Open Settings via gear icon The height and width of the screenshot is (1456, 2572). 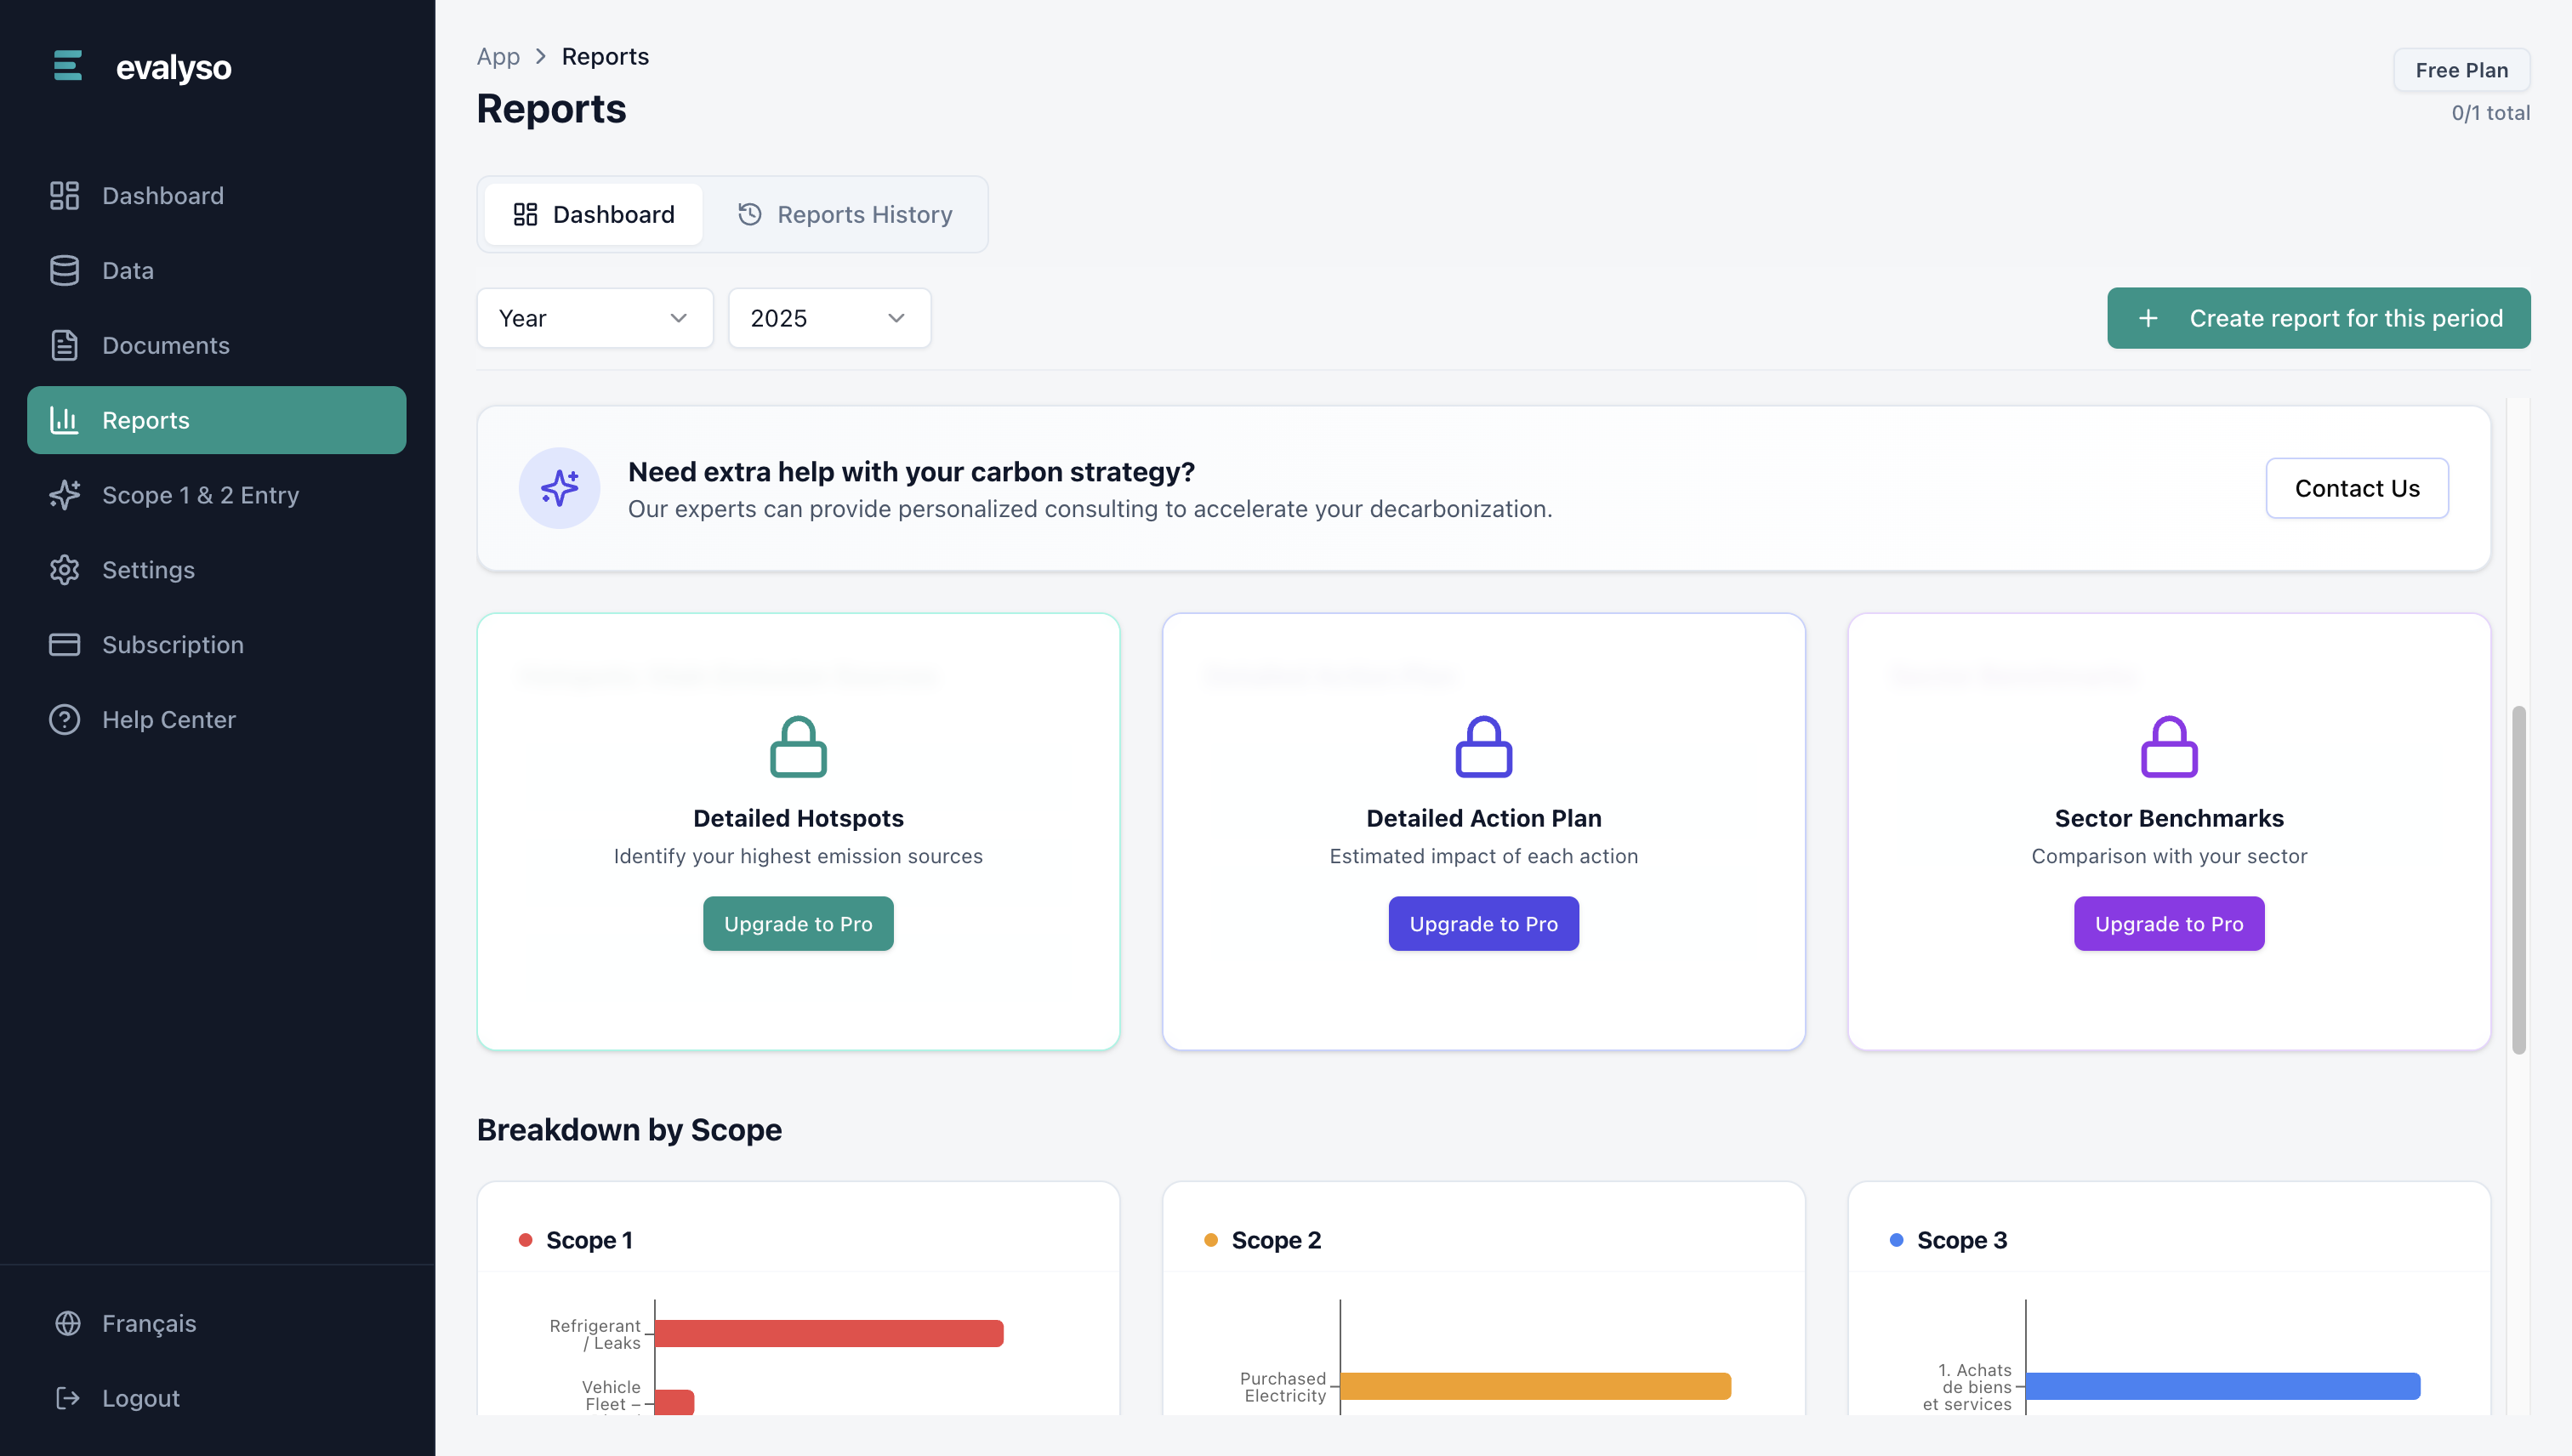[x=64, y=570]
